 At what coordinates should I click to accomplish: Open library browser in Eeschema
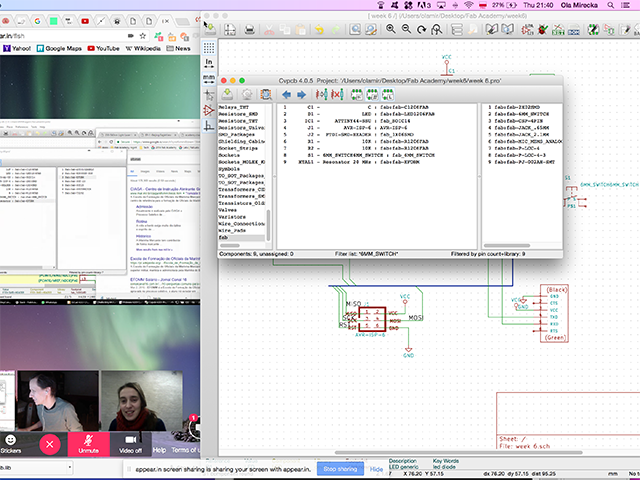click(x=507, y=29)
